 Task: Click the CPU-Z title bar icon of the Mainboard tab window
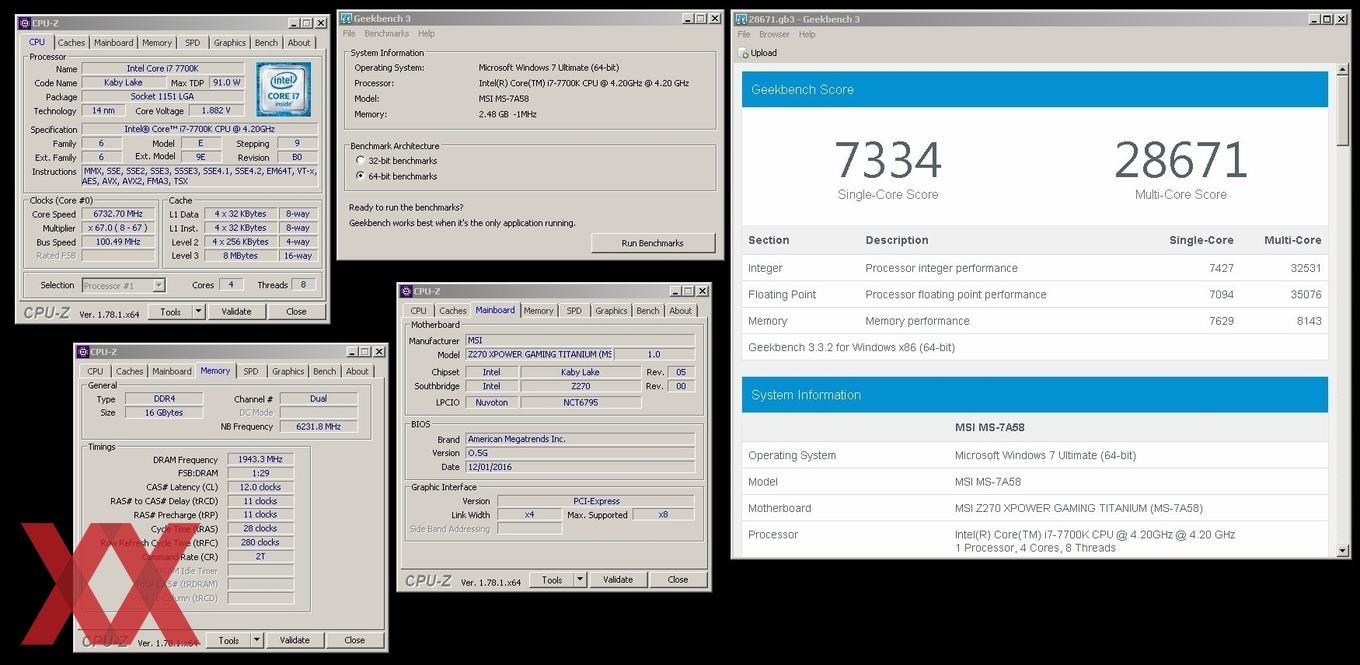pos(406,291)
